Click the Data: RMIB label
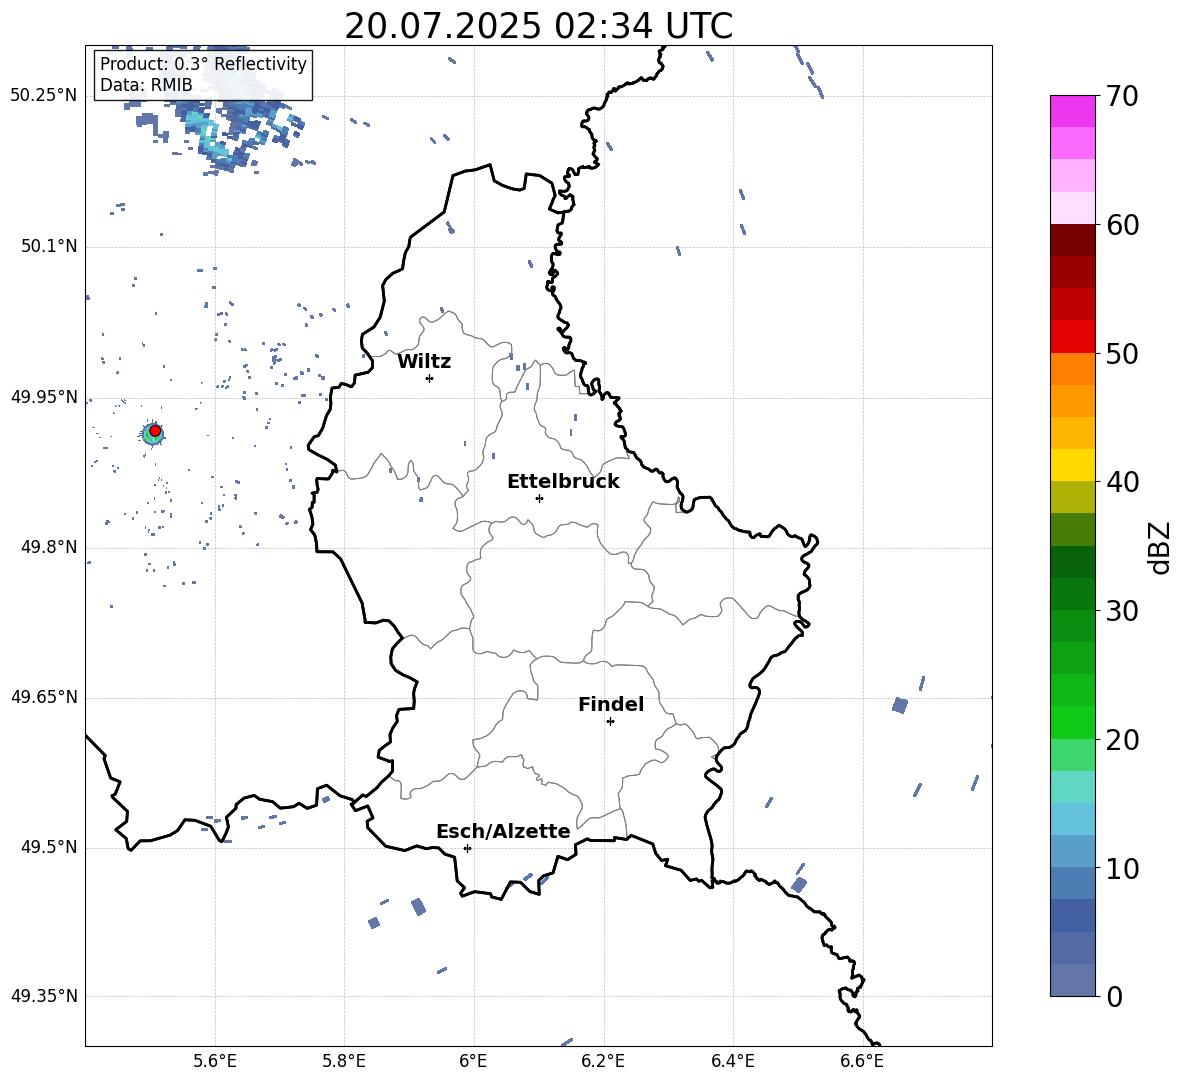Viewport: 1184px width, 1081px height. coord(146,85)
